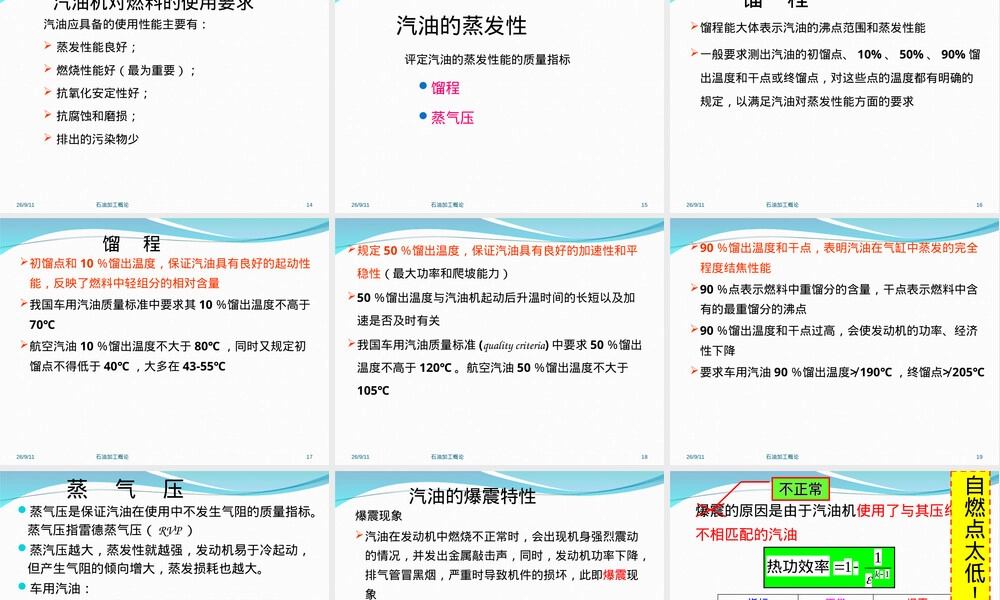
Task: Click the date 26/9/11 on slide 17 footer
Action: [x=26, y=457]
